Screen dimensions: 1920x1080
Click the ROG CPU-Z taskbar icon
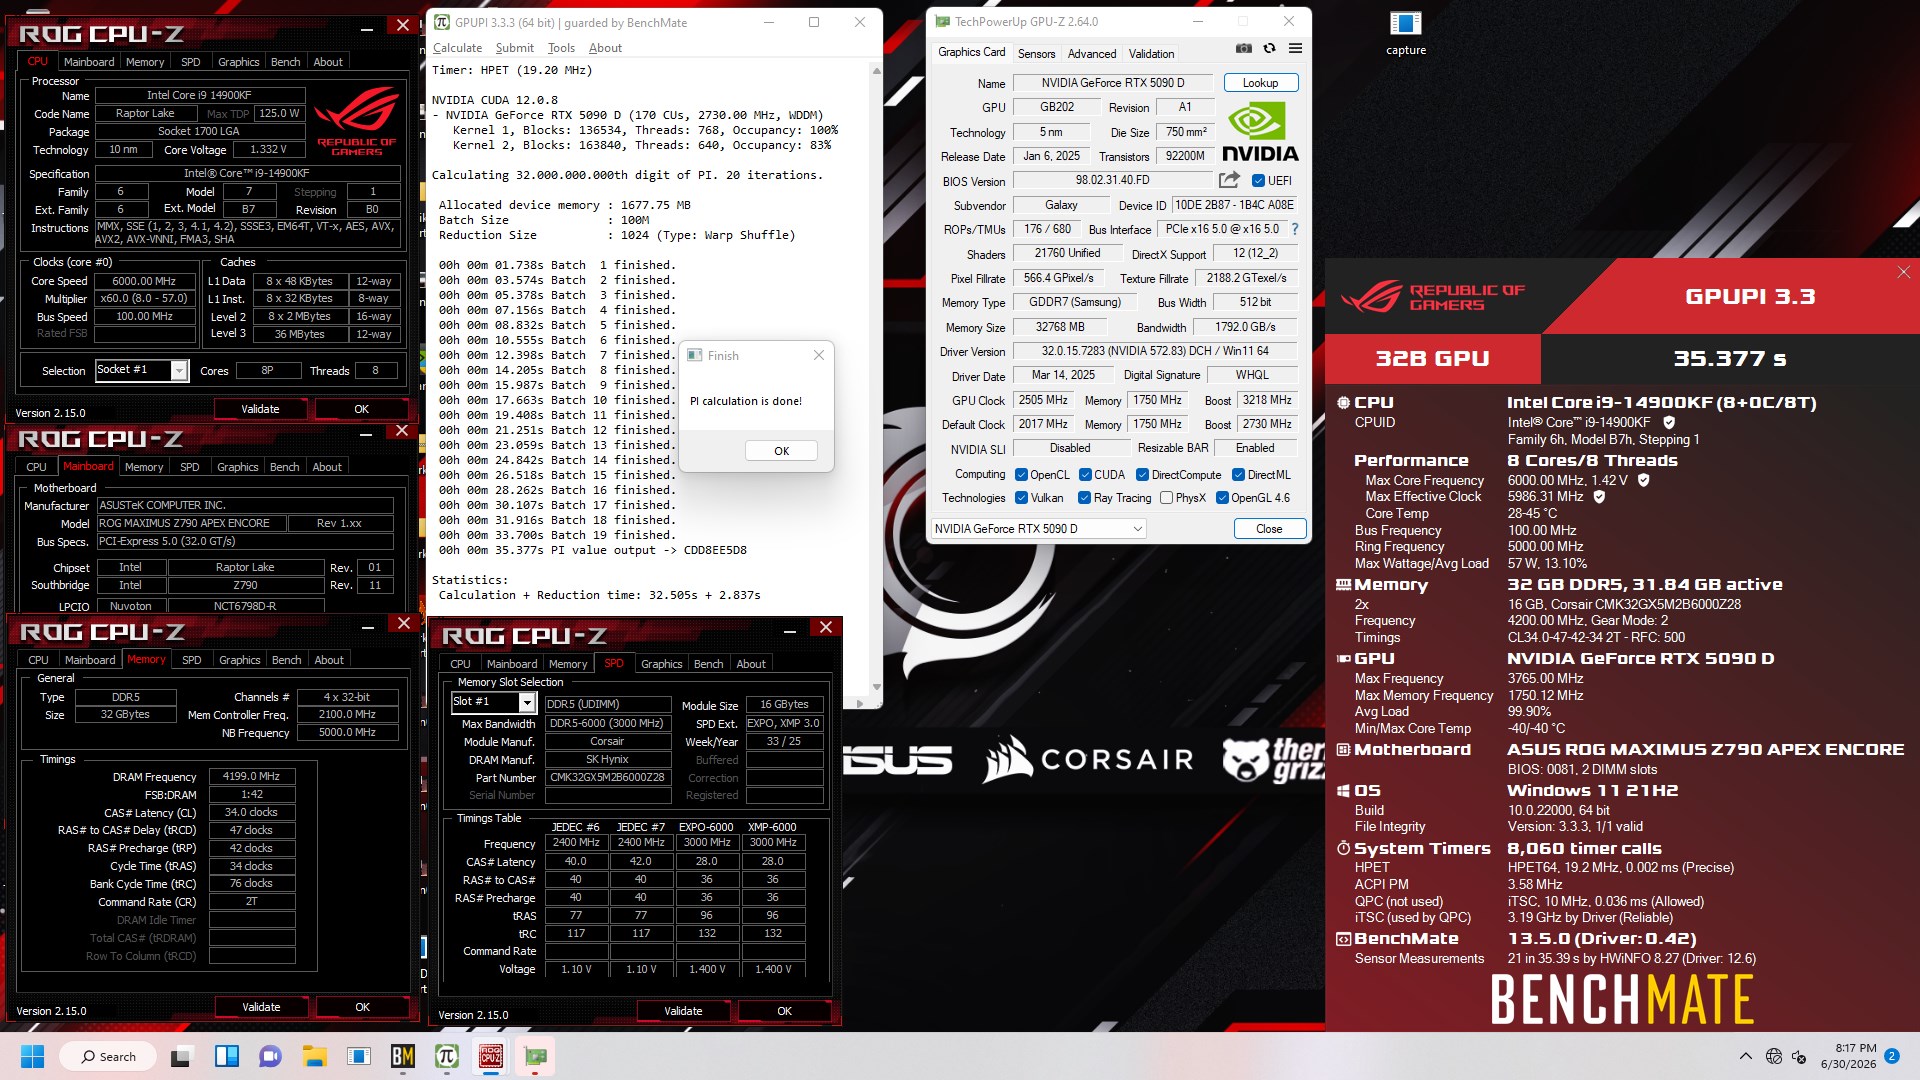point(490,1056)
